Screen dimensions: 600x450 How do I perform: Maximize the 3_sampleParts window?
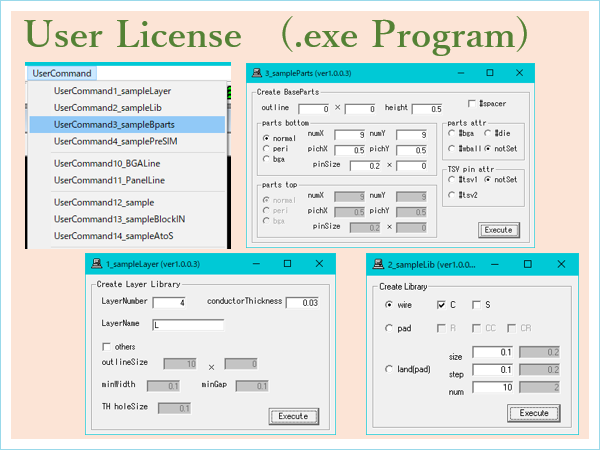(489, 73)
